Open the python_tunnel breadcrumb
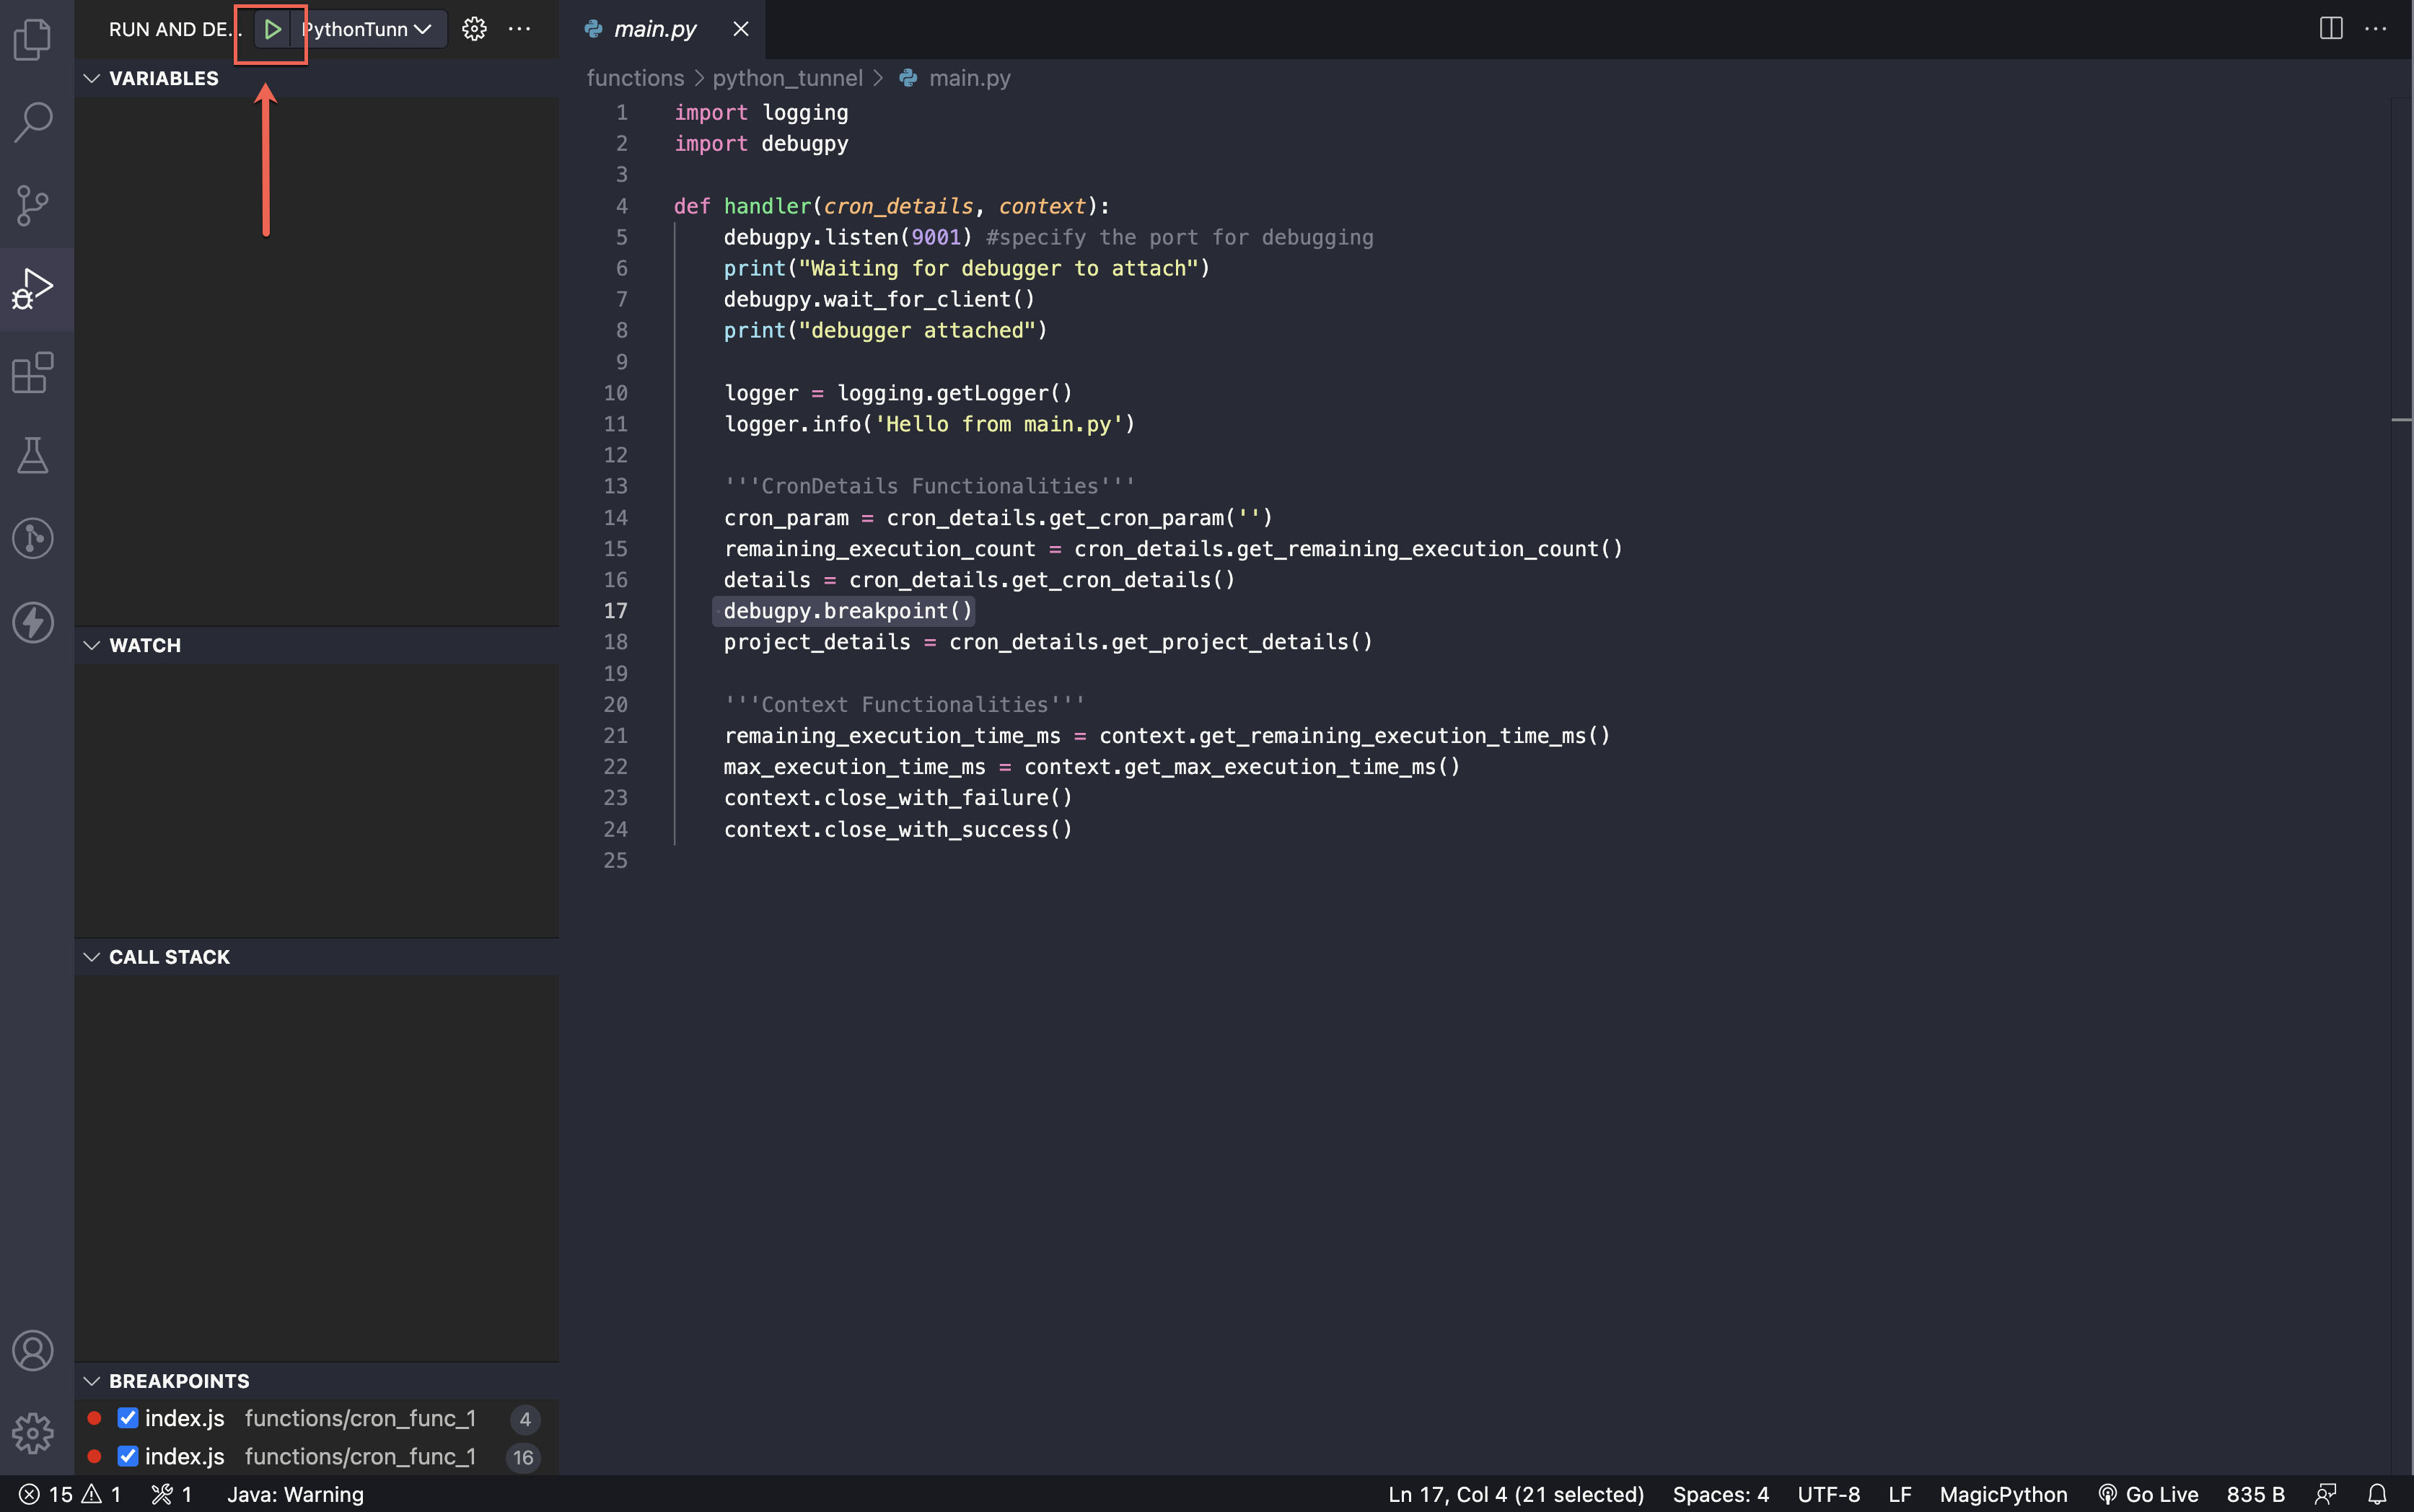Image resolution: width=2414 pixels, height=1512 pixels. coord(787,78)
